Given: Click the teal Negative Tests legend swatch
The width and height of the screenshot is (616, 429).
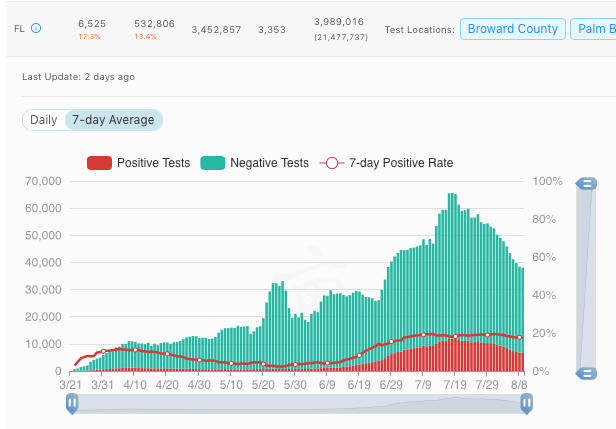Looking at the screenshot, I should [x=212, y=162].
